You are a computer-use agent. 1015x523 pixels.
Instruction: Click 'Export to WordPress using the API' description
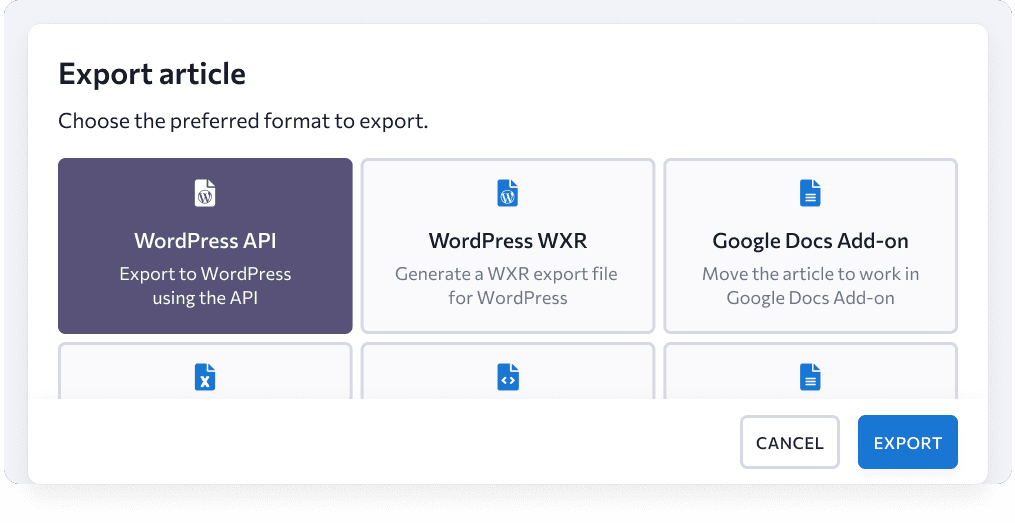pyautogui.click(x=205, y=285)
